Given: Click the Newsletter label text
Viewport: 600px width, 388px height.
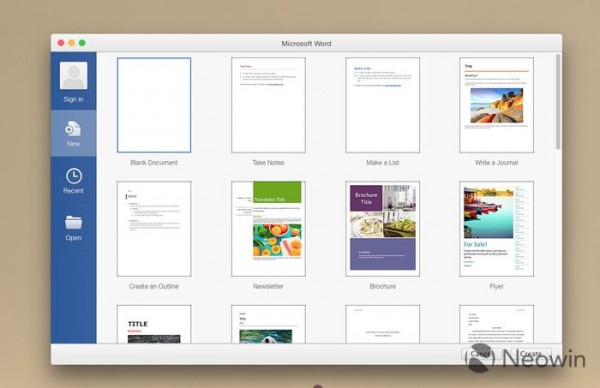Looking at the screenshot, I should click(x=268, y=286).
